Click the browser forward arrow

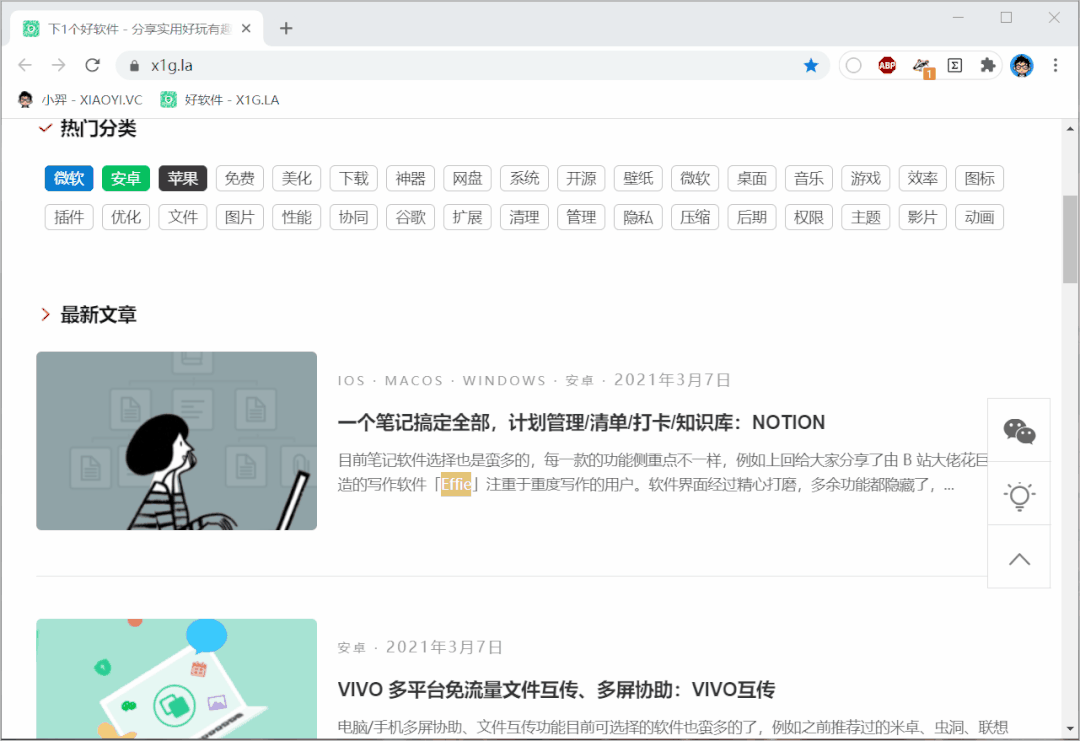59,65
